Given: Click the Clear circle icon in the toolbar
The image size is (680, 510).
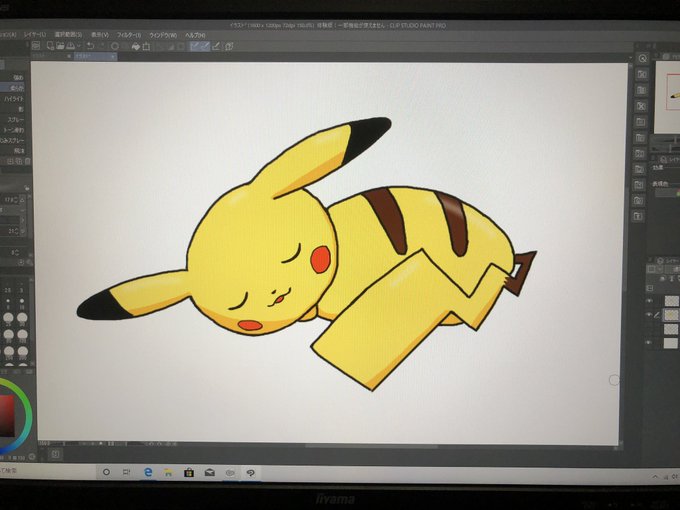Looking at the screenshot, I should click(x=115, y=46).
